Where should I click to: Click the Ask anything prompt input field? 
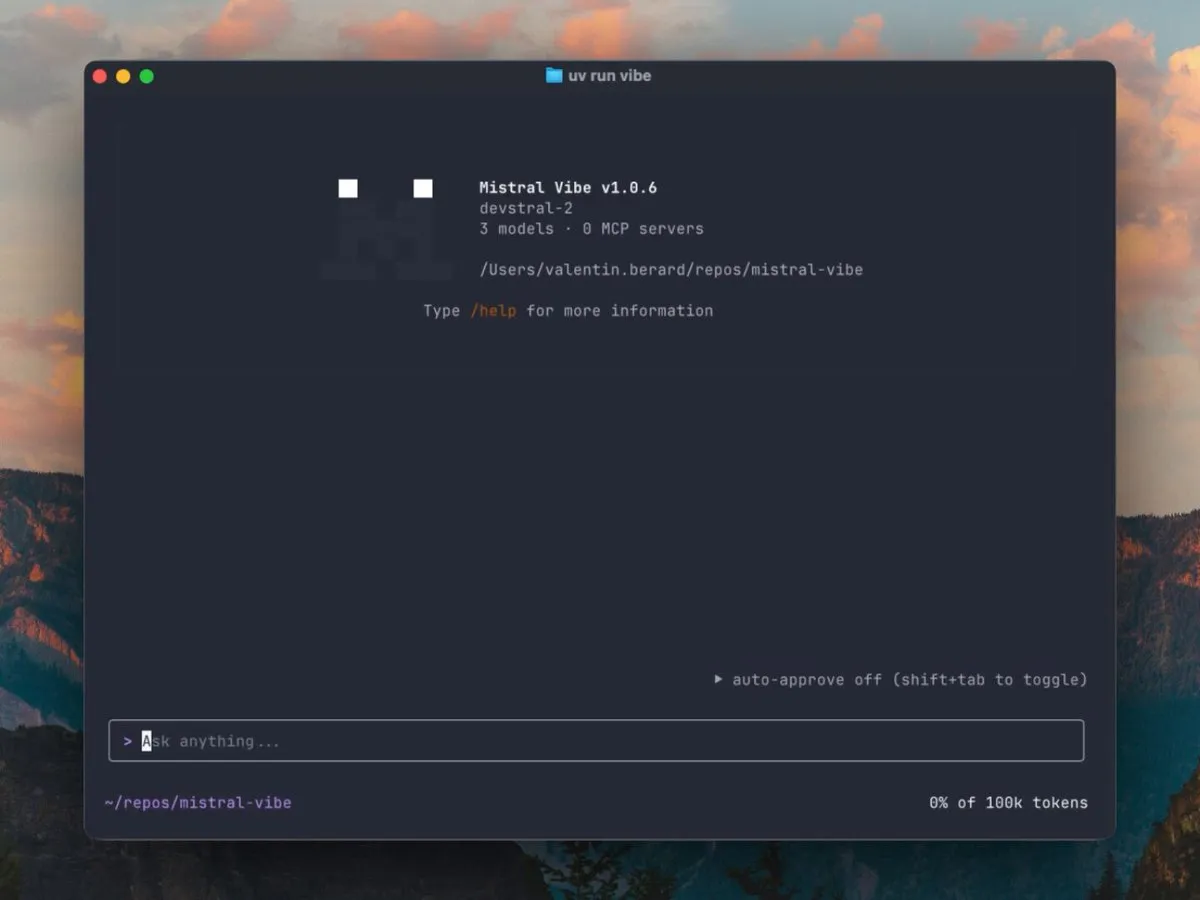tap(596, 741)
